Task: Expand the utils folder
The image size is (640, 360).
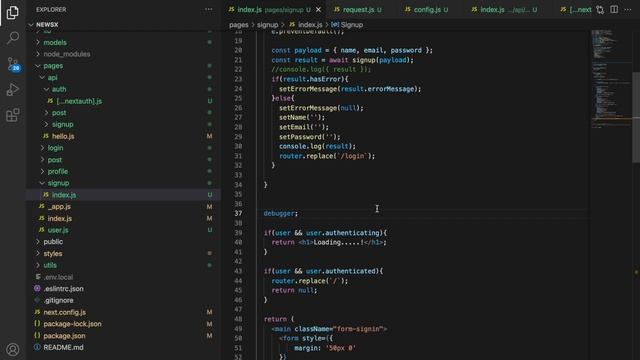Action: point(50,265)
